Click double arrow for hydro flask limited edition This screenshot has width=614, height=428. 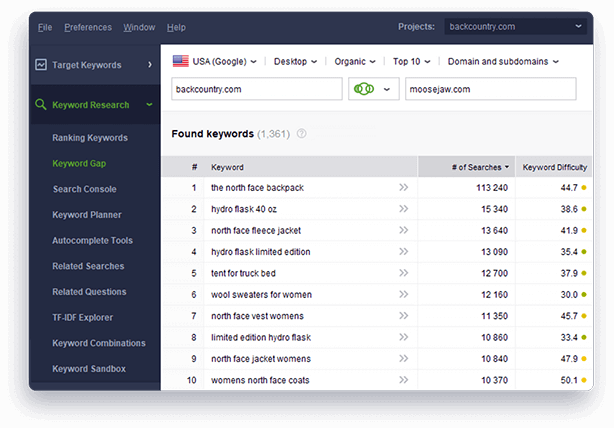(404, 251)
